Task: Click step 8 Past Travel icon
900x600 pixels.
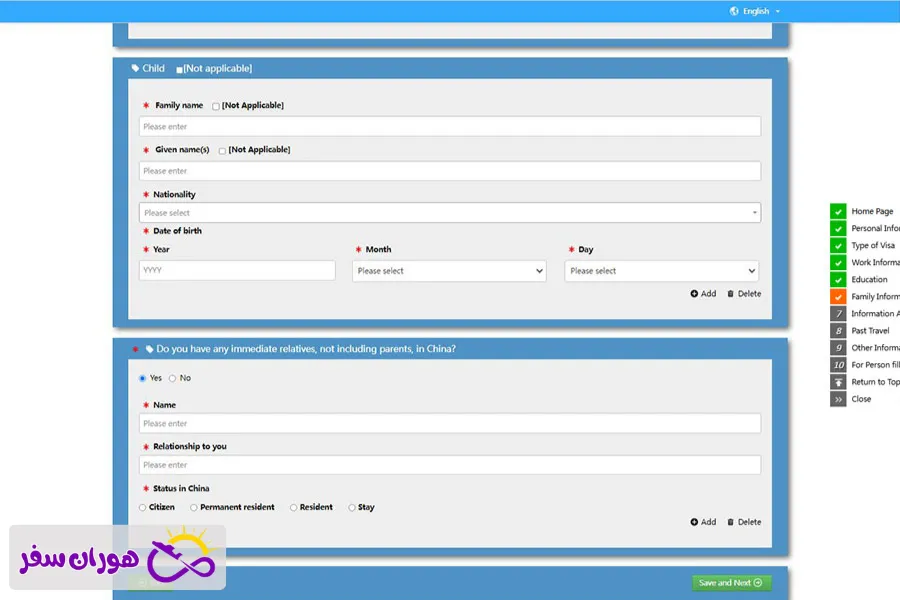Action: coord(838,331)
